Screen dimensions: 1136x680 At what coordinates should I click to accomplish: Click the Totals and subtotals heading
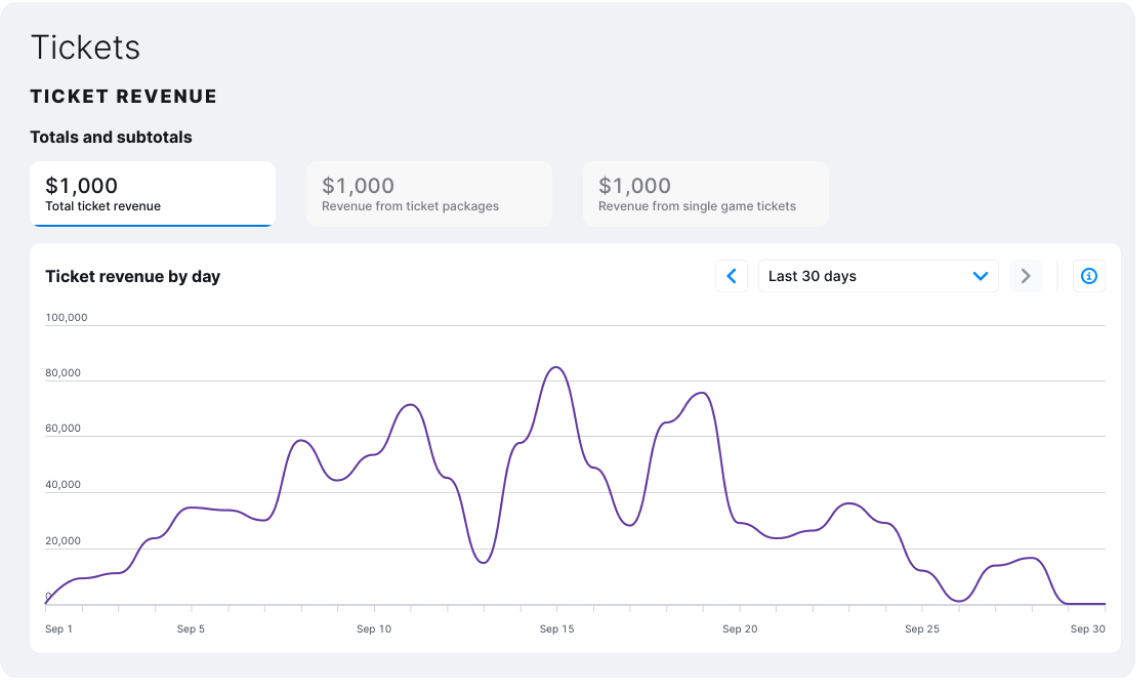111,137
